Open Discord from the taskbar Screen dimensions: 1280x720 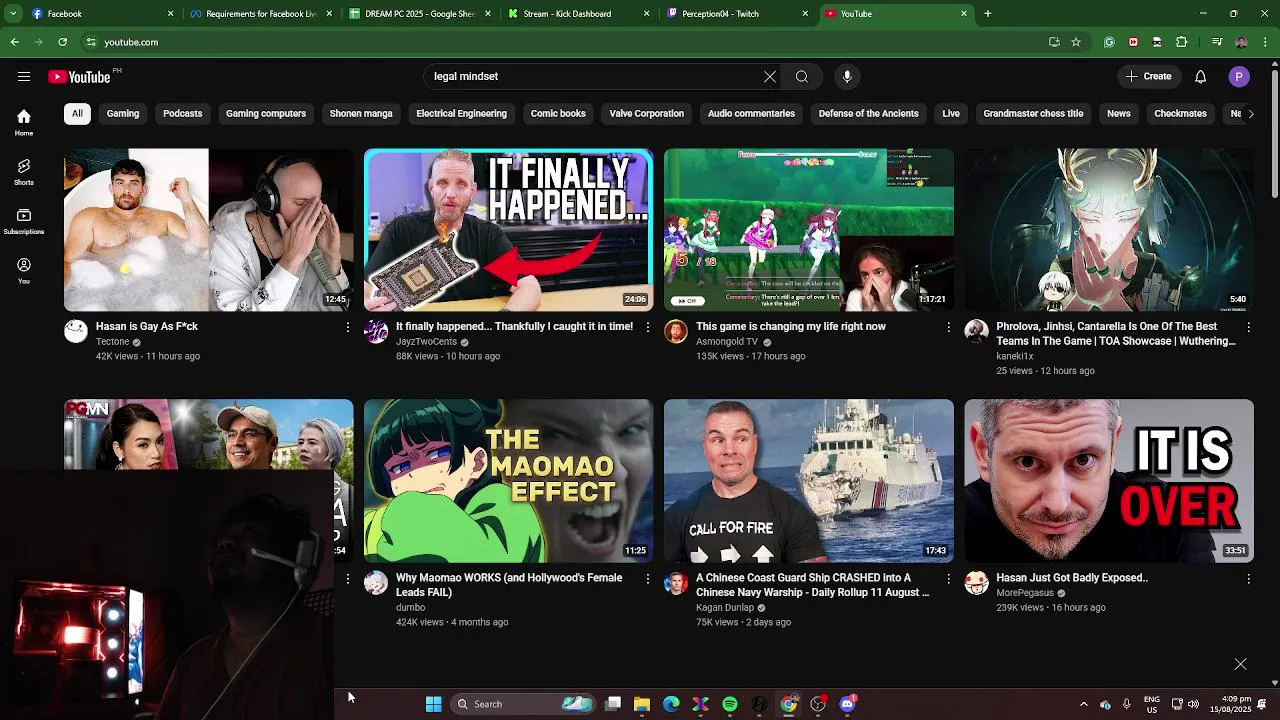(847, 704)
